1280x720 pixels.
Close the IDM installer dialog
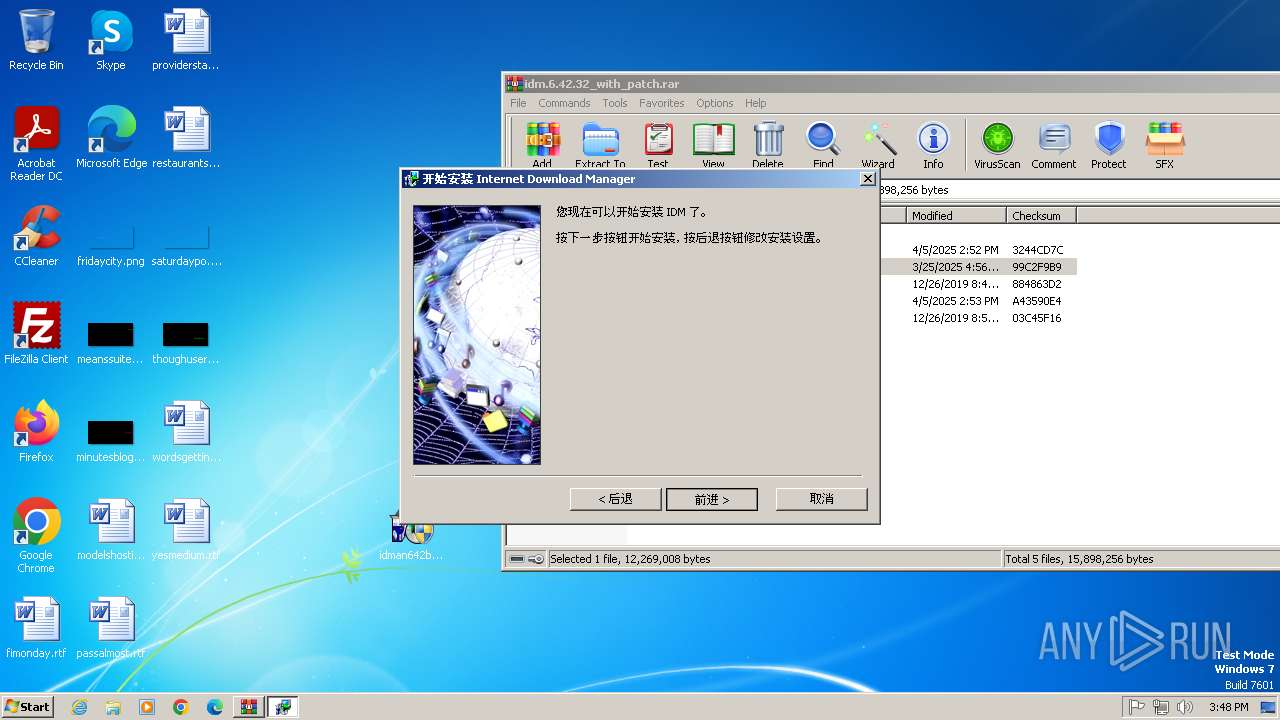(x=868, y=179)
